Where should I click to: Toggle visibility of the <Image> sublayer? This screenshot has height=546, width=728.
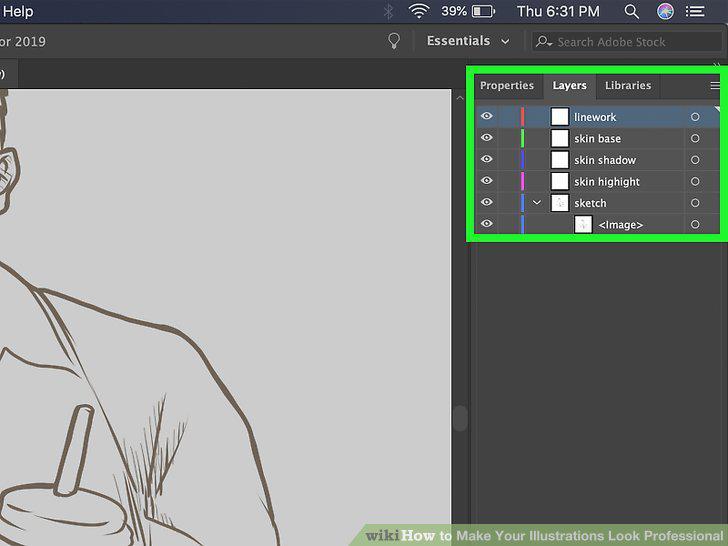[x=487, y=224]
